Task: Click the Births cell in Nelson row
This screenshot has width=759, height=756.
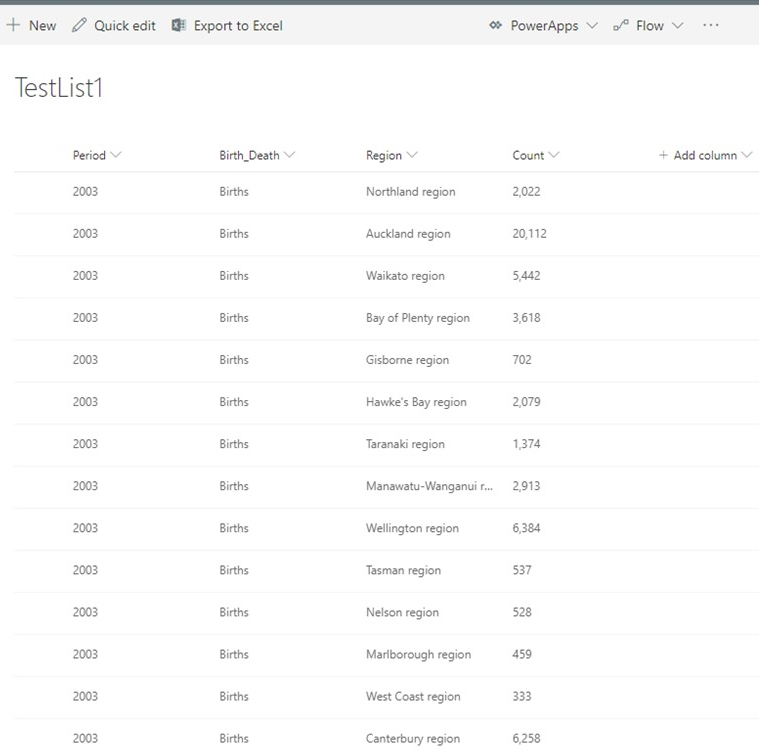Action: coord(234,612)
